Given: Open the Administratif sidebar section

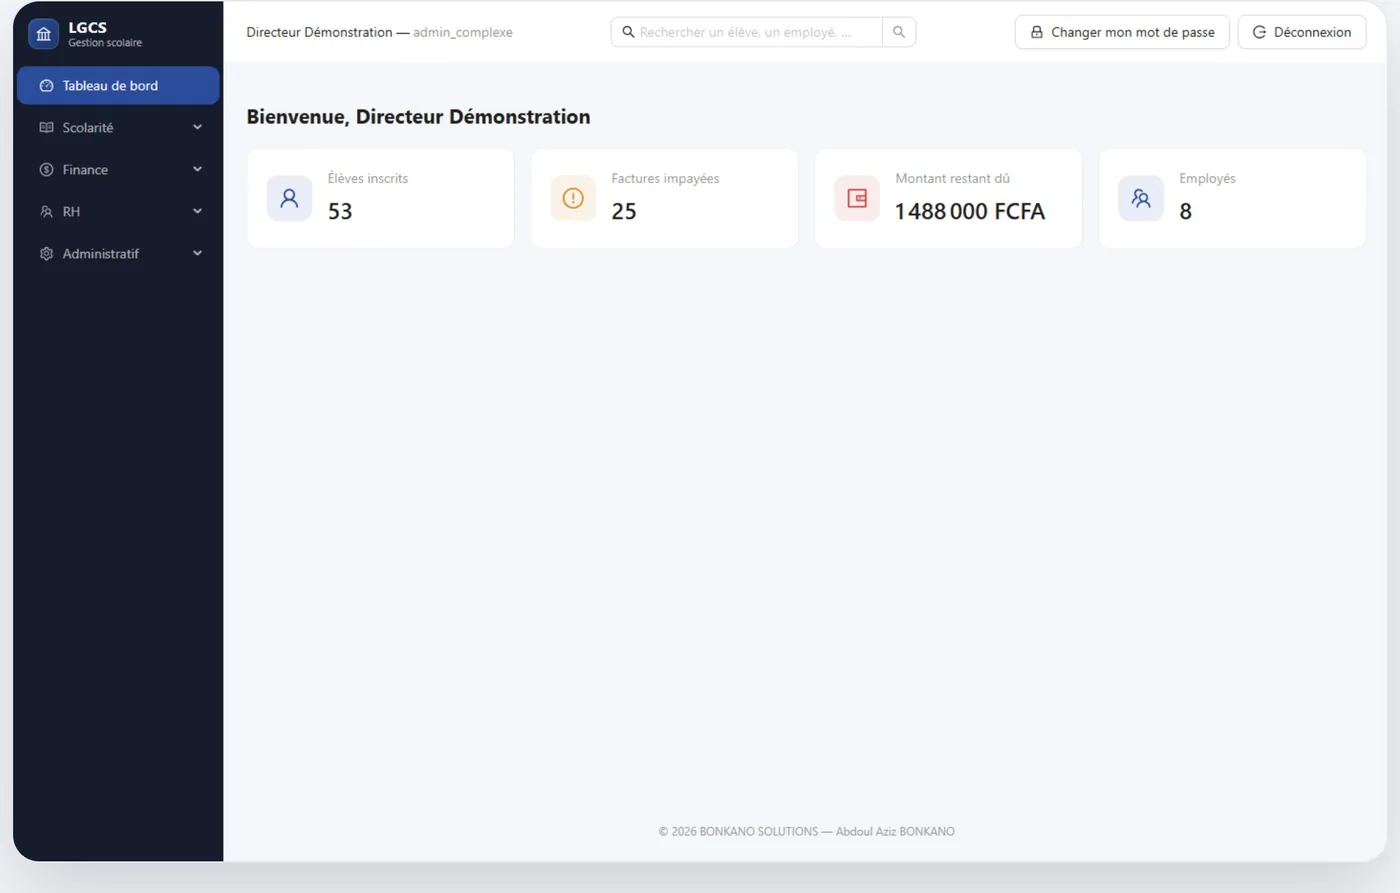Looking at the screenshot, I should (x=118, y=254).
